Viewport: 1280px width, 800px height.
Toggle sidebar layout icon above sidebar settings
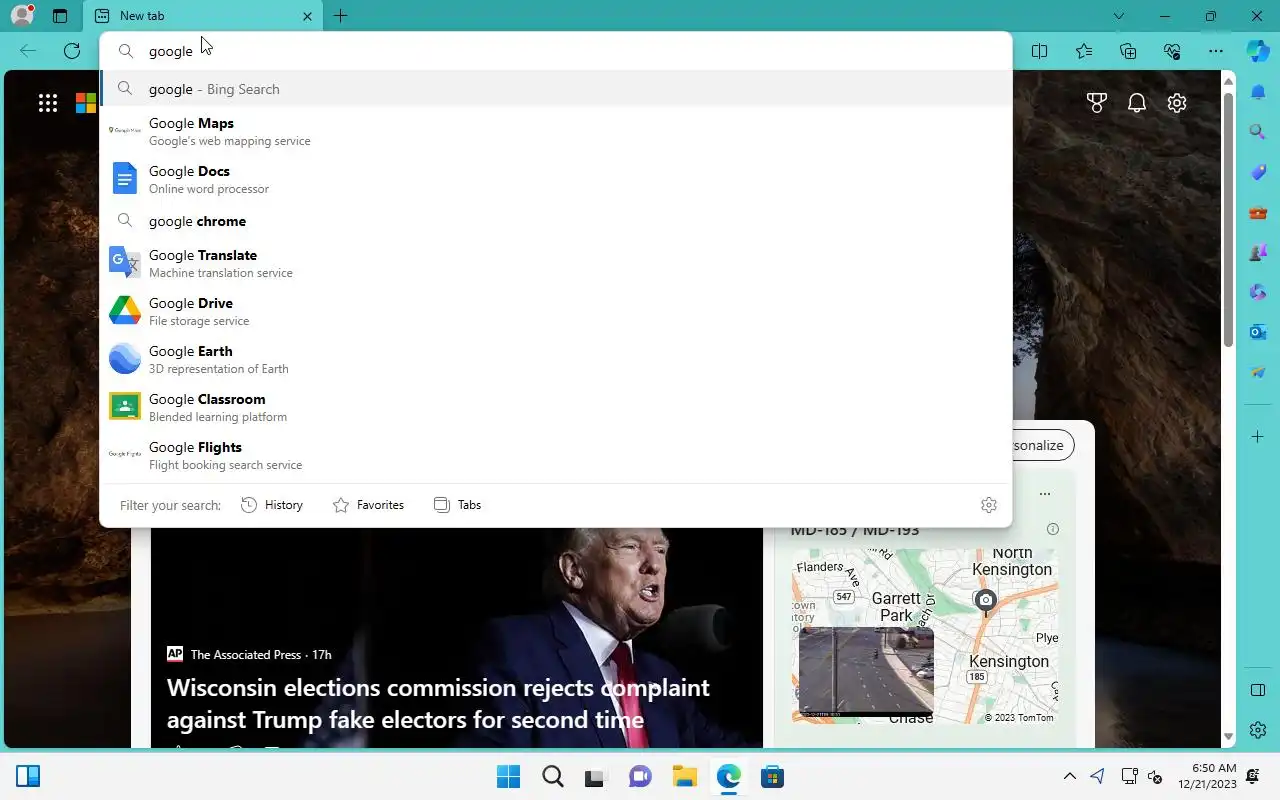1258,690
